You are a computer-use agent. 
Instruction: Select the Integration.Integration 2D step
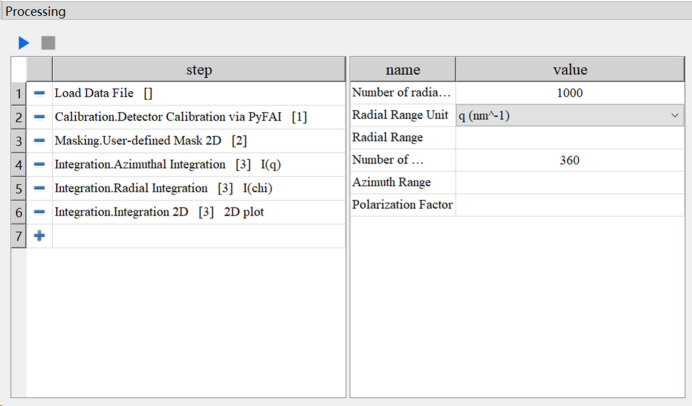coord(199,212)
